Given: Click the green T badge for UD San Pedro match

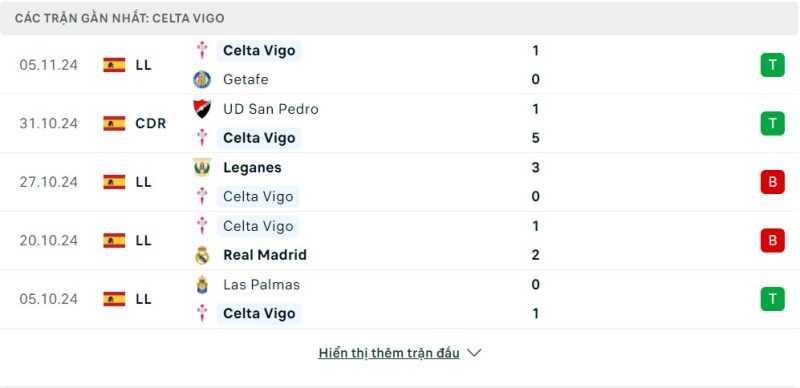Looking at the screenshot, I should click(x=772, y=124).
